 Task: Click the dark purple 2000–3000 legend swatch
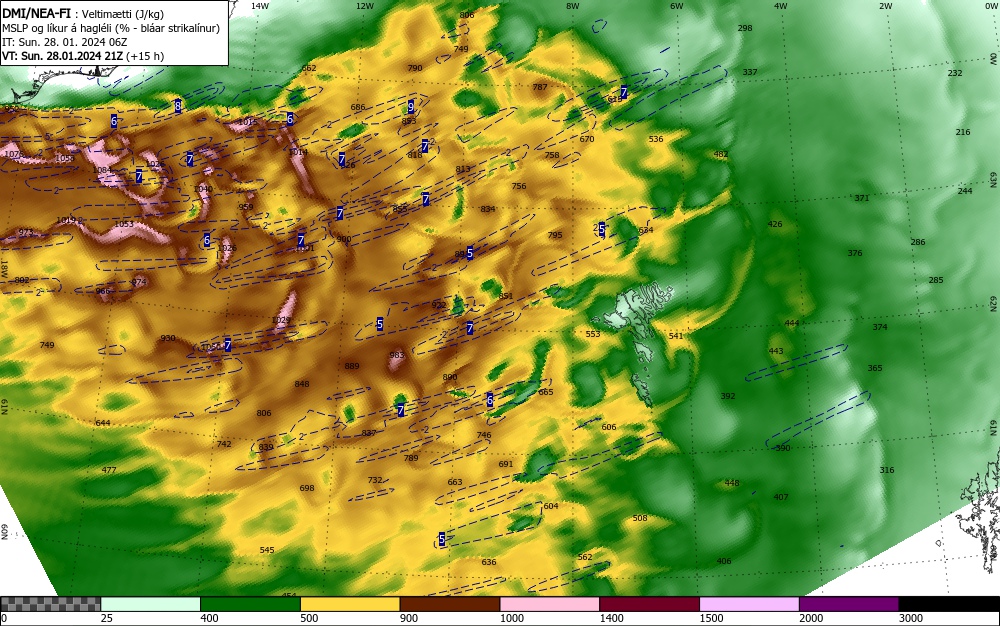(x=849, y=604)
